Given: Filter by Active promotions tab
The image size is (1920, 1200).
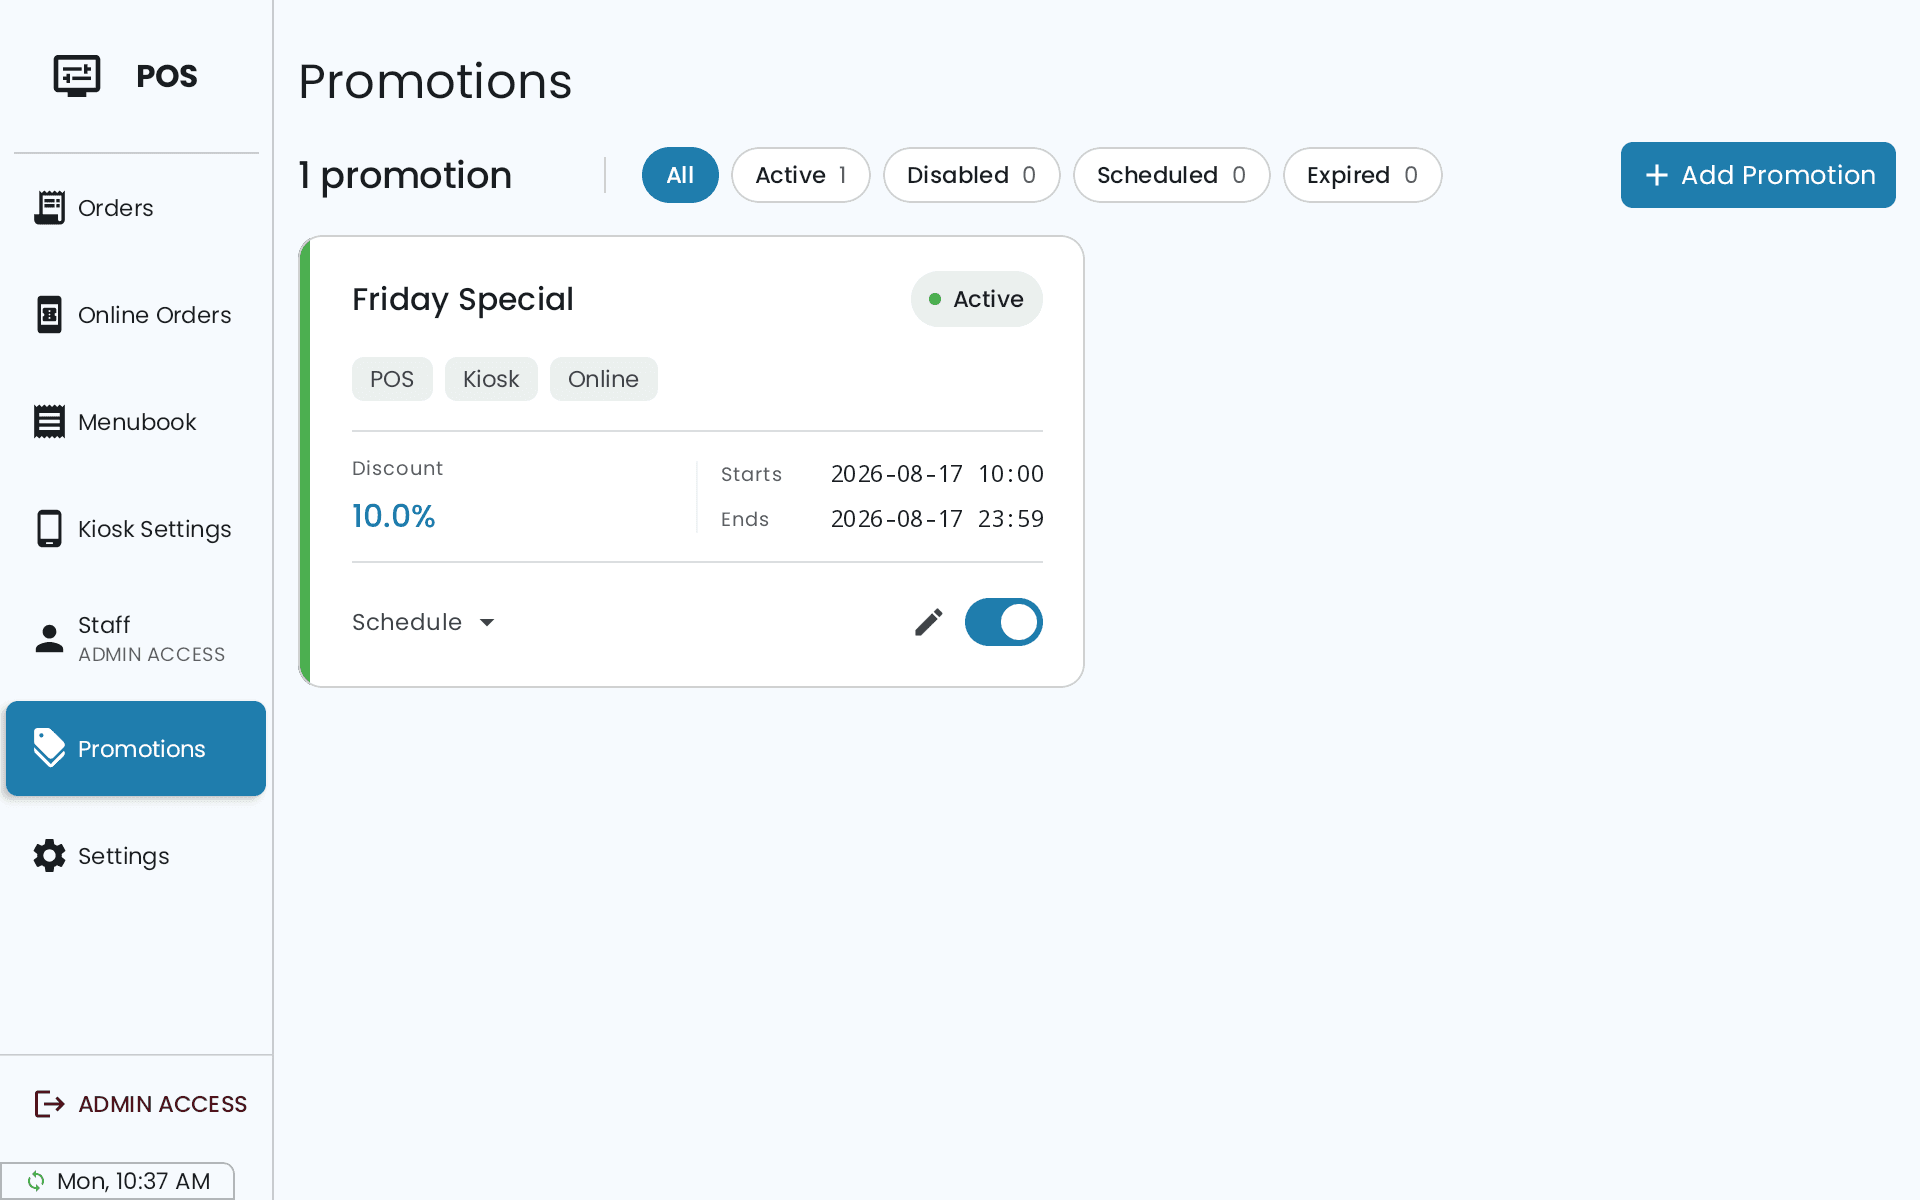Looking at the screenshot, I should click(801, 175).
